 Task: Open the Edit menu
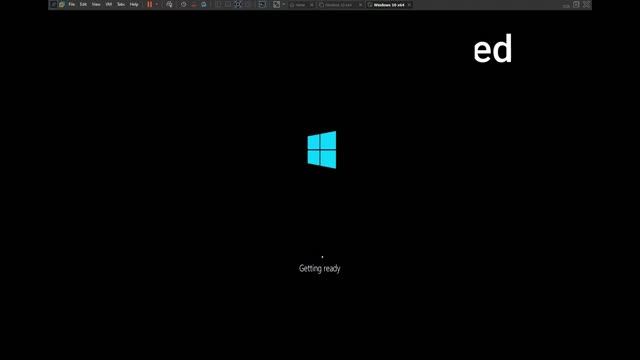click(83, 4)
